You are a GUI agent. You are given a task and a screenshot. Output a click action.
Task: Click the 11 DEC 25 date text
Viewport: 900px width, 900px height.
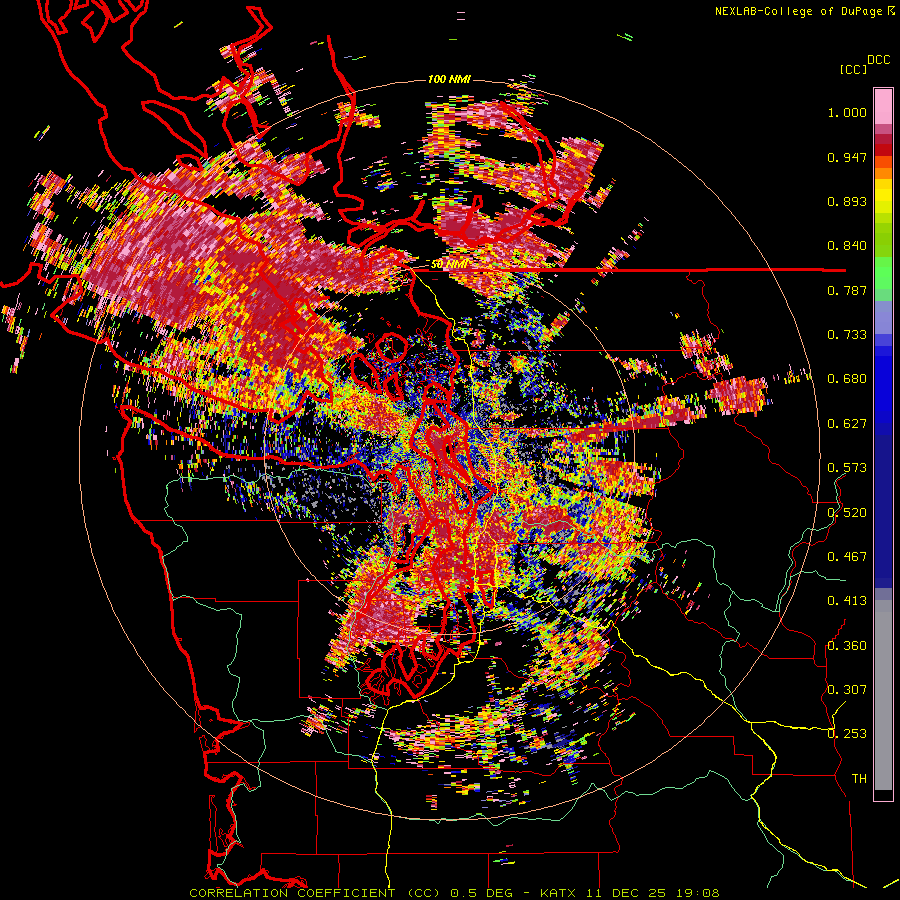click(627, 893)
